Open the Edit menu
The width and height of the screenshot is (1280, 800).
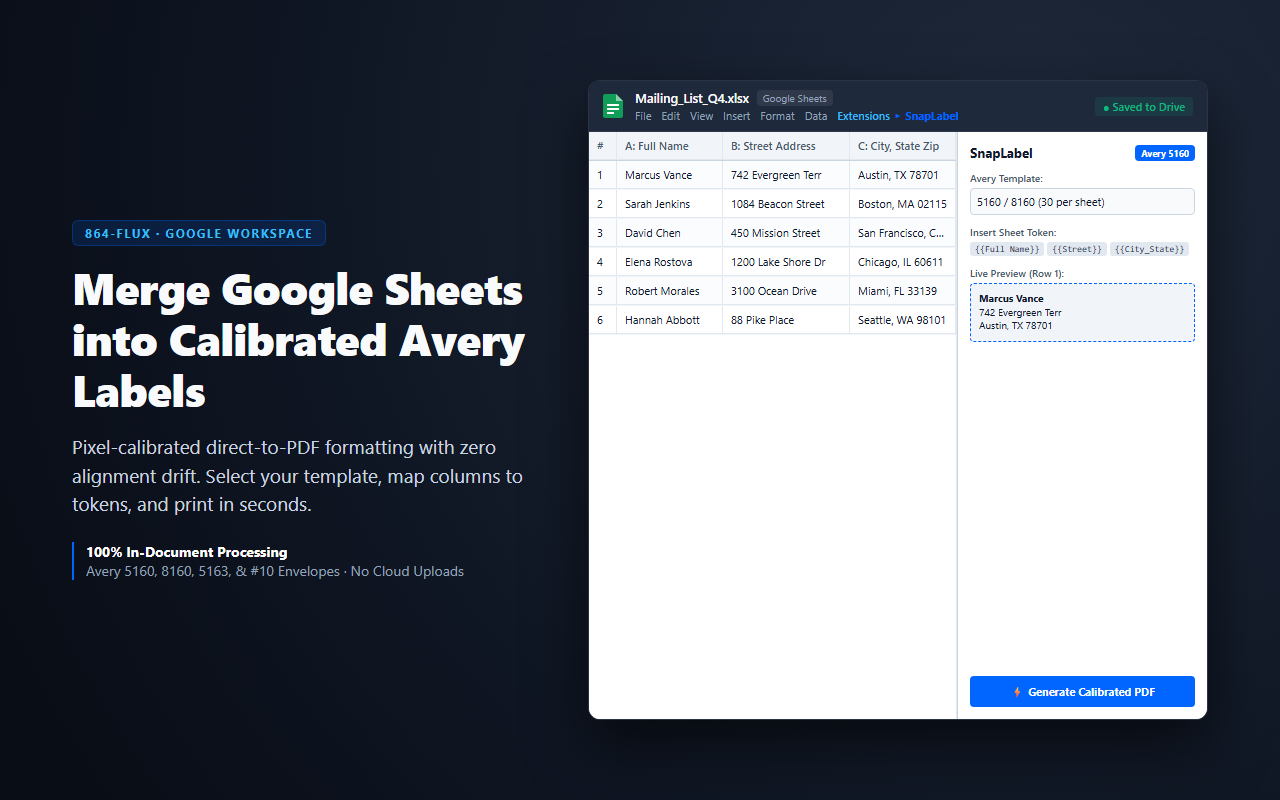670,116
